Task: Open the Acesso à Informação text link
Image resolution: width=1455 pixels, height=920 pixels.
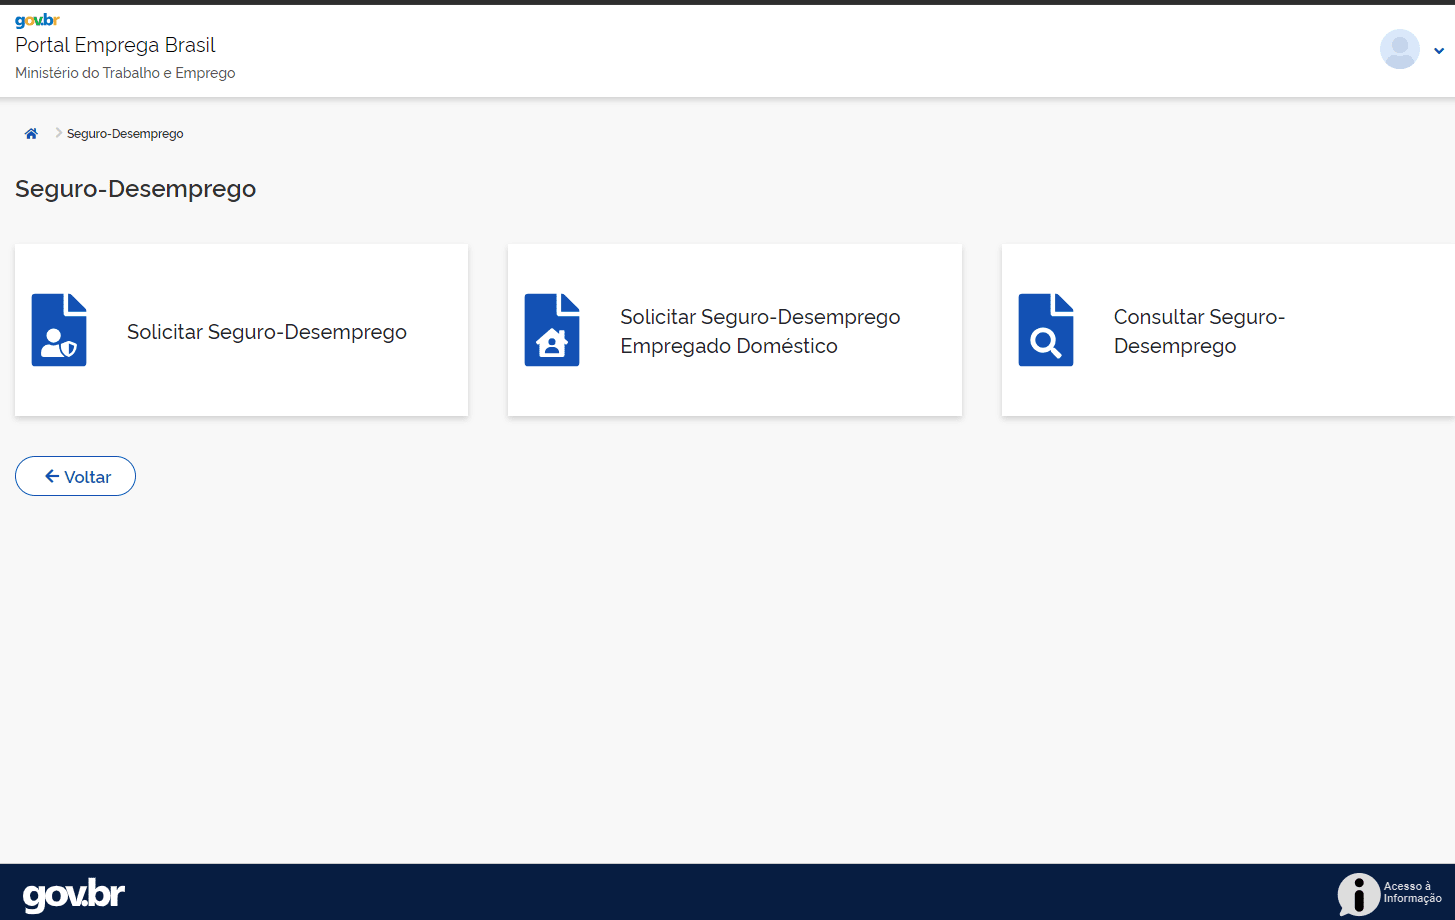Action: tap(1412, 892)
